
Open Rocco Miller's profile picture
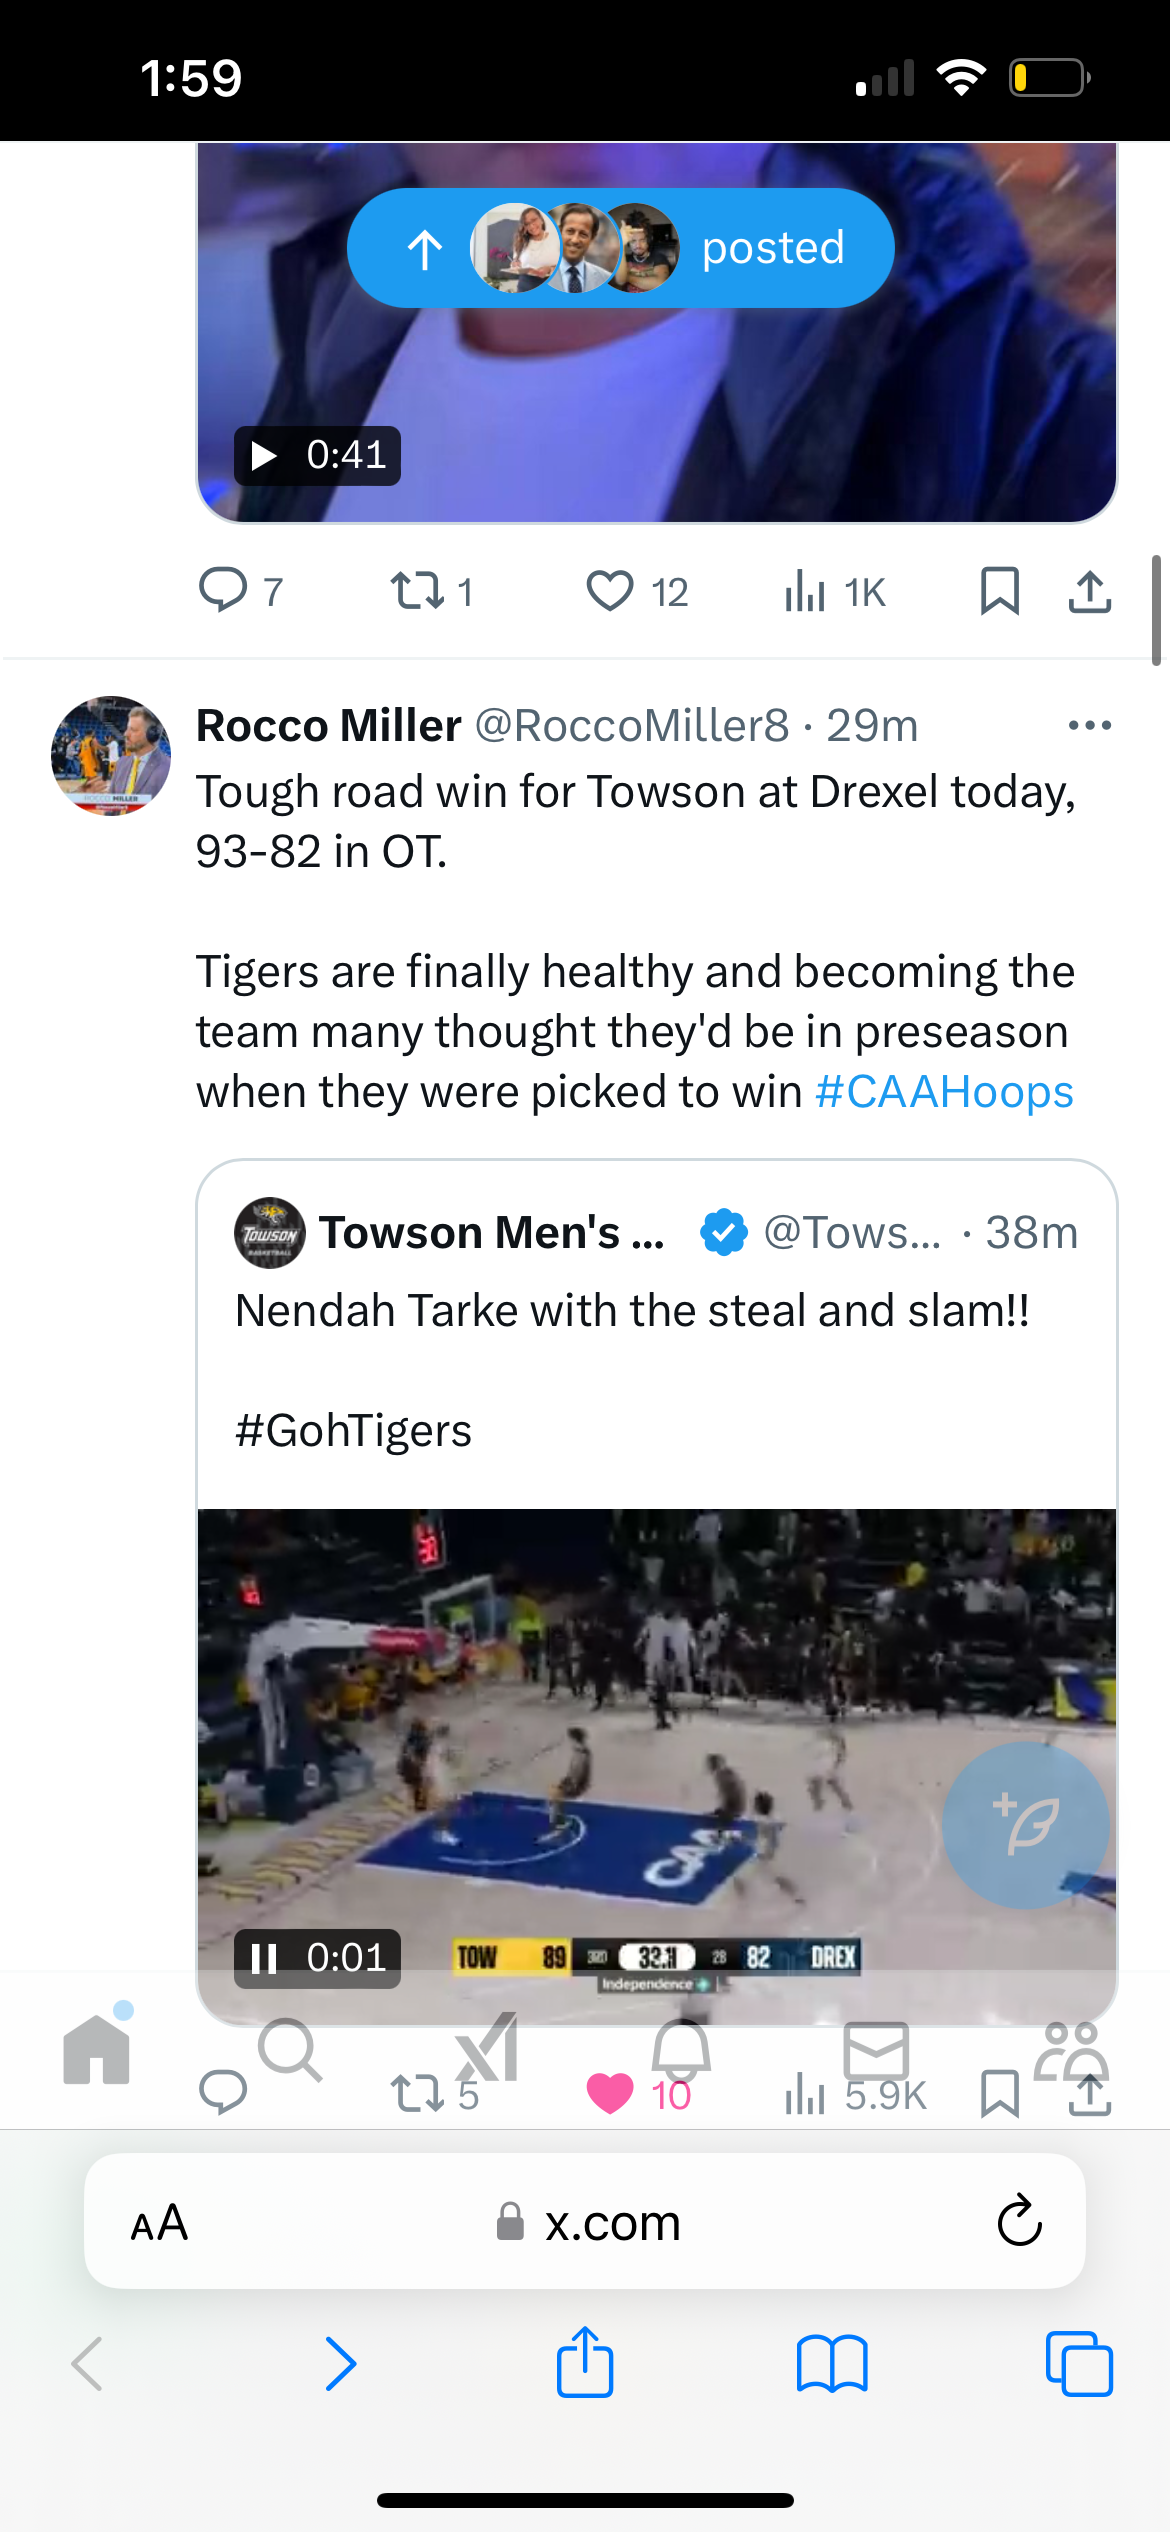pyautogui.click(x=111, y=756)
